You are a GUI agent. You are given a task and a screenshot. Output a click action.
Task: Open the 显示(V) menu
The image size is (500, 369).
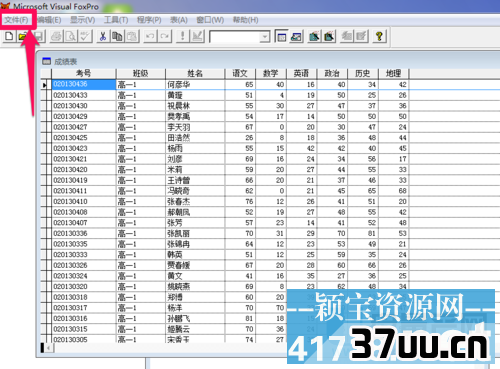tap(83, 20)
